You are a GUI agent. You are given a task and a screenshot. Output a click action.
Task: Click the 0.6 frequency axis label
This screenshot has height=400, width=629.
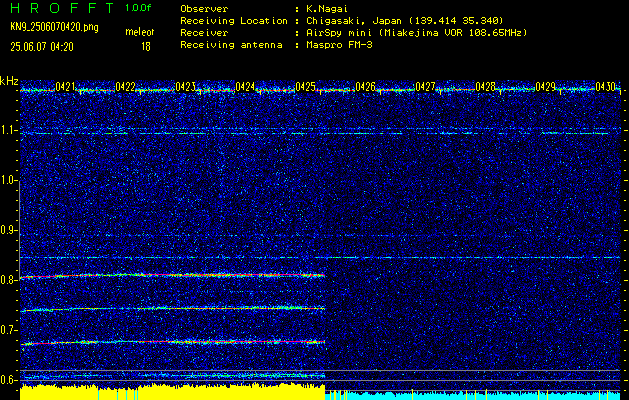point(8,380)
